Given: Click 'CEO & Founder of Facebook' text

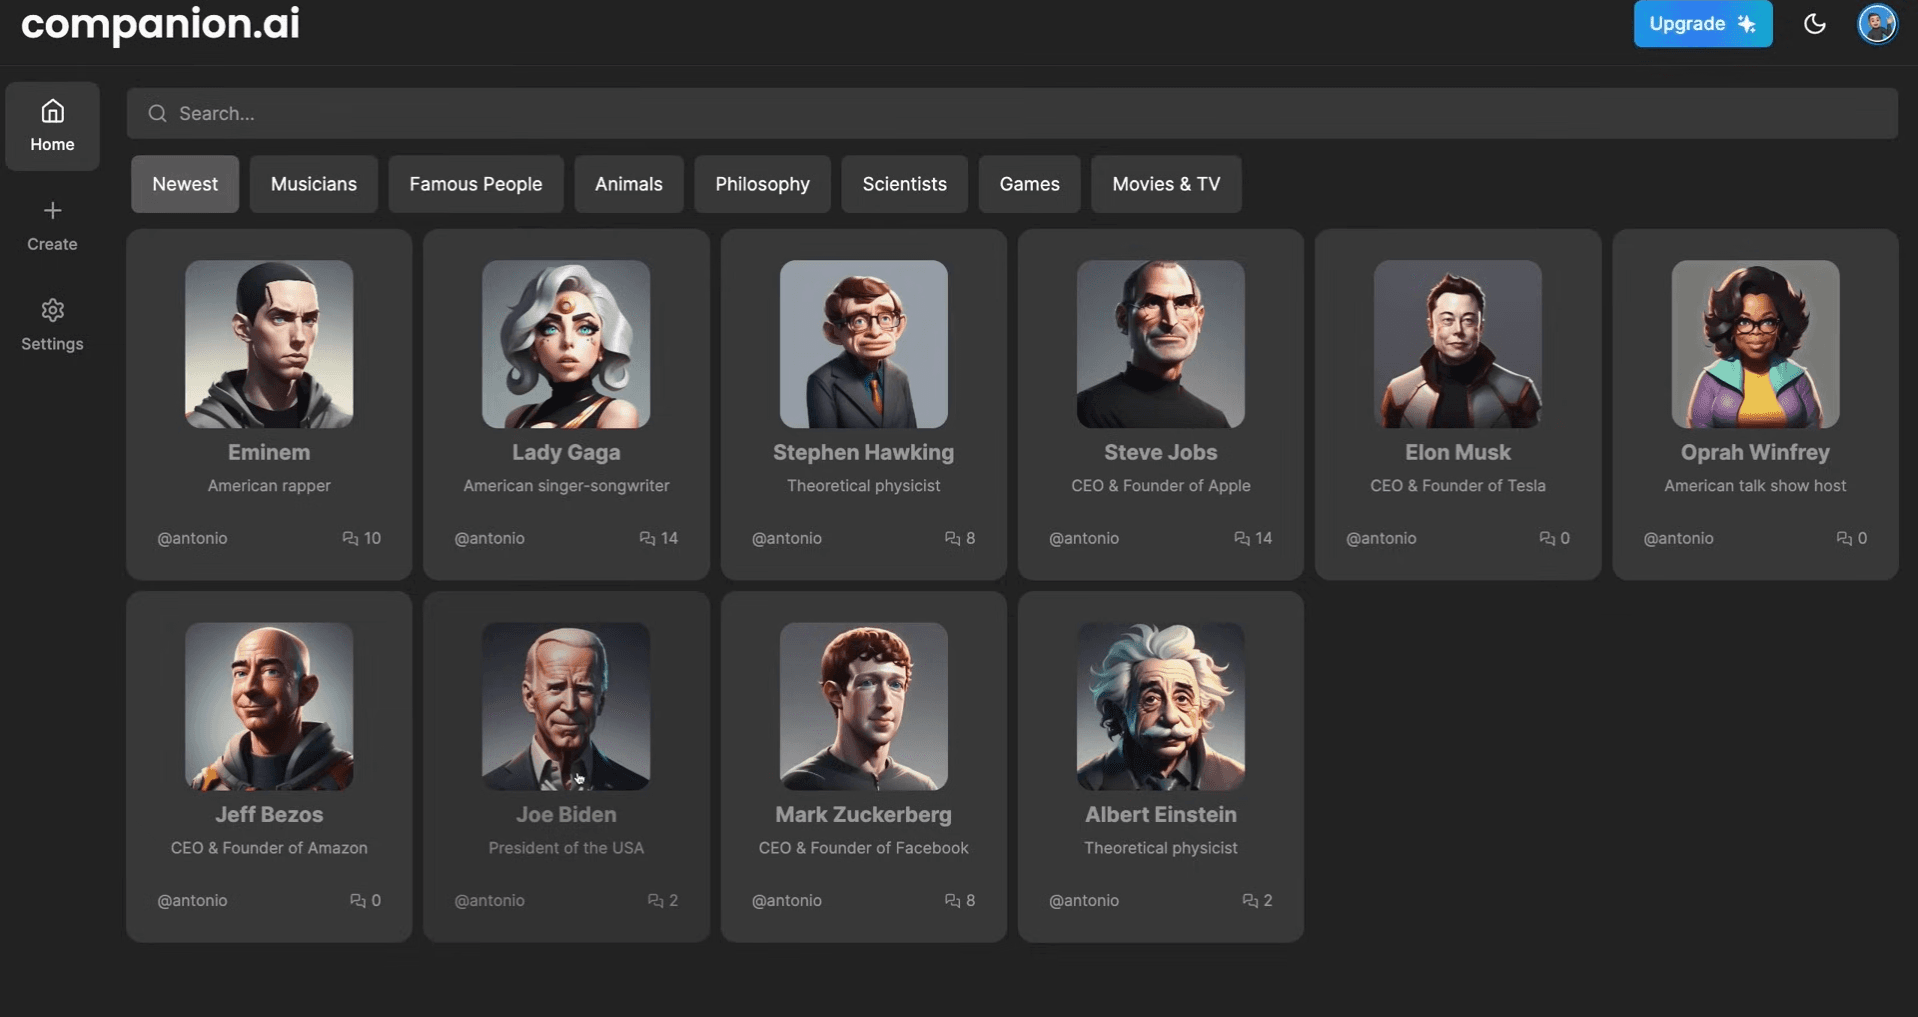Looking at the screenshot, I should pos(864,848).
